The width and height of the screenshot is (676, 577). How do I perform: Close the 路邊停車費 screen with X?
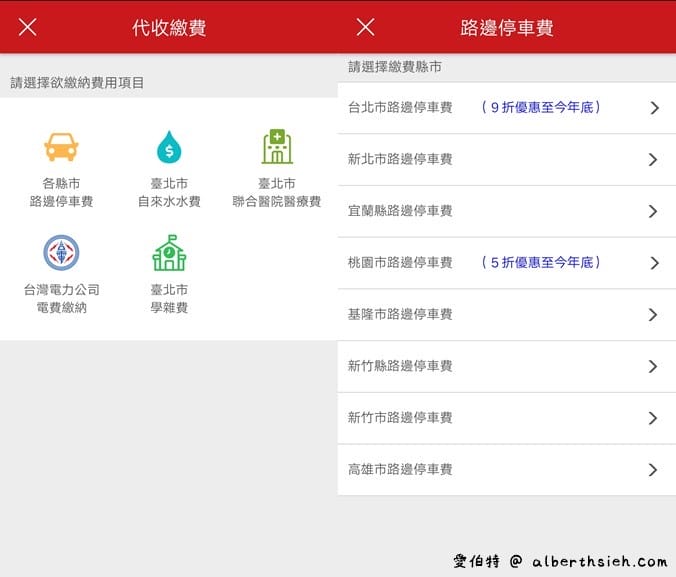[366, 28]
